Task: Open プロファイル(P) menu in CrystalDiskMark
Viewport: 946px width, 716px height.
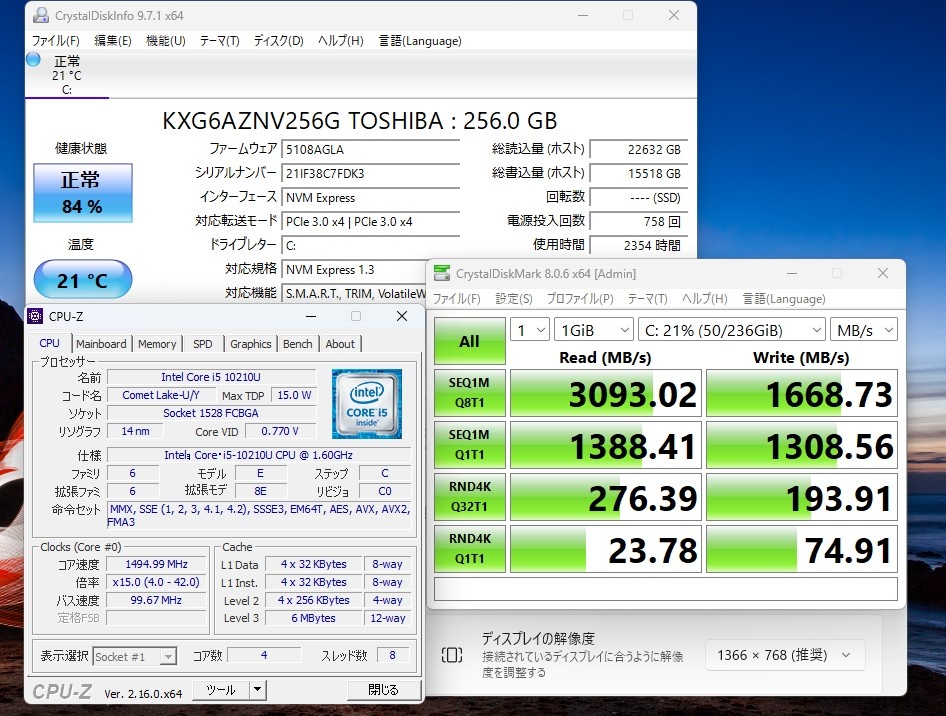Action: pos(580,299)
